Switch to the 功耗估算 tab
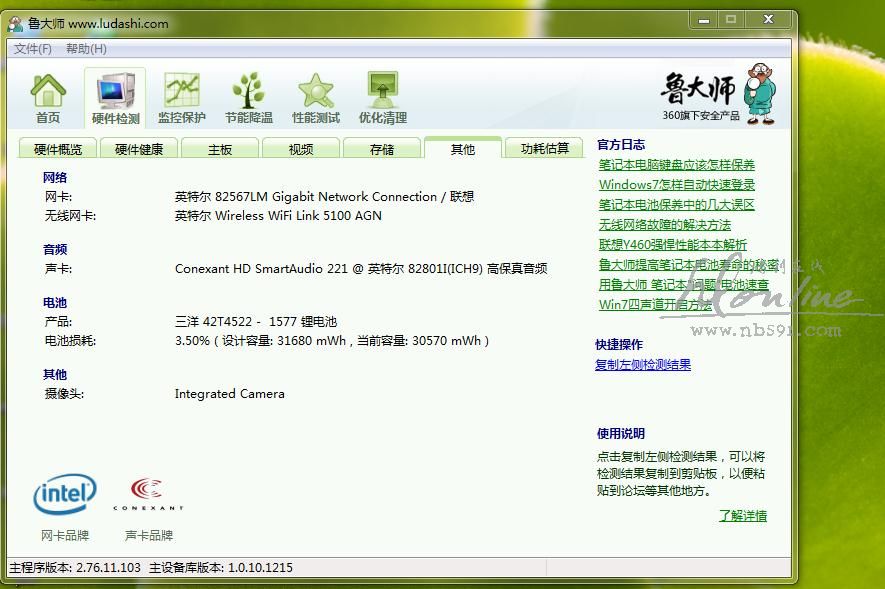The image size is (885, 589). [544, 148]
